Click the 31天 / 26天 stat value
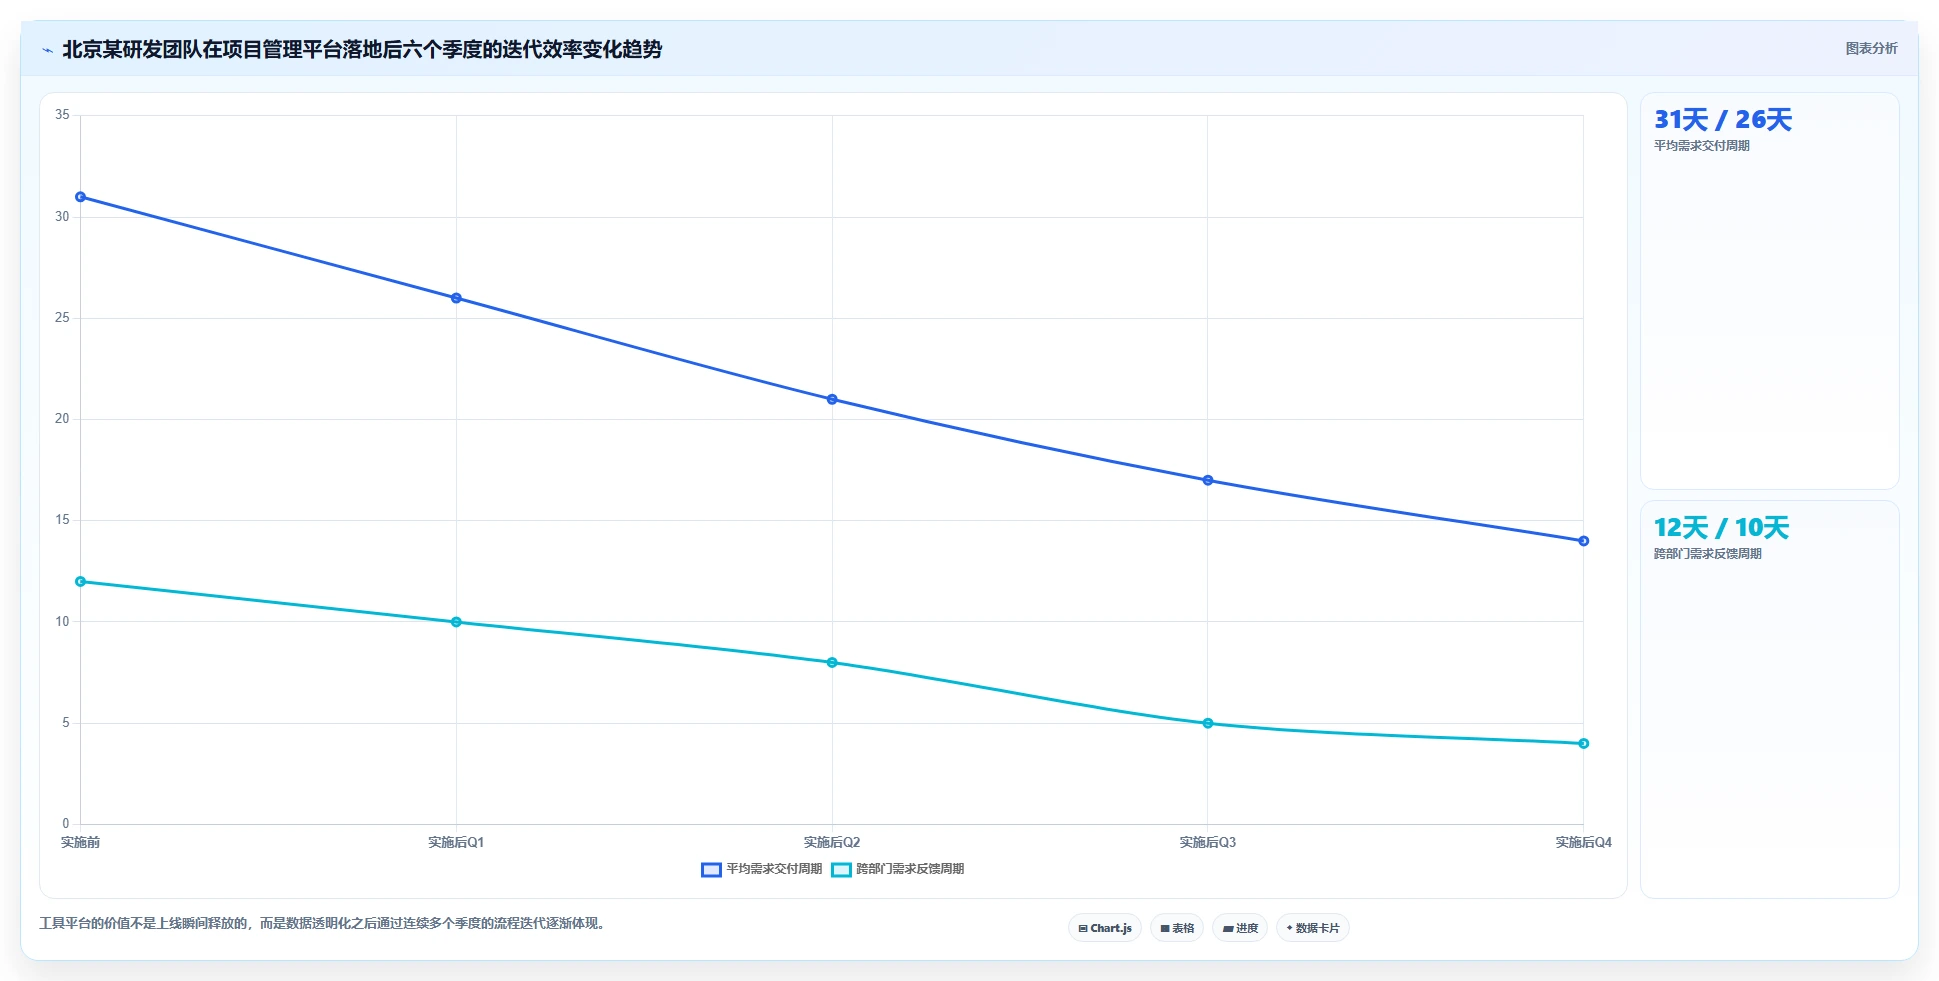The image size is (1939, 981). (1723, 120)
